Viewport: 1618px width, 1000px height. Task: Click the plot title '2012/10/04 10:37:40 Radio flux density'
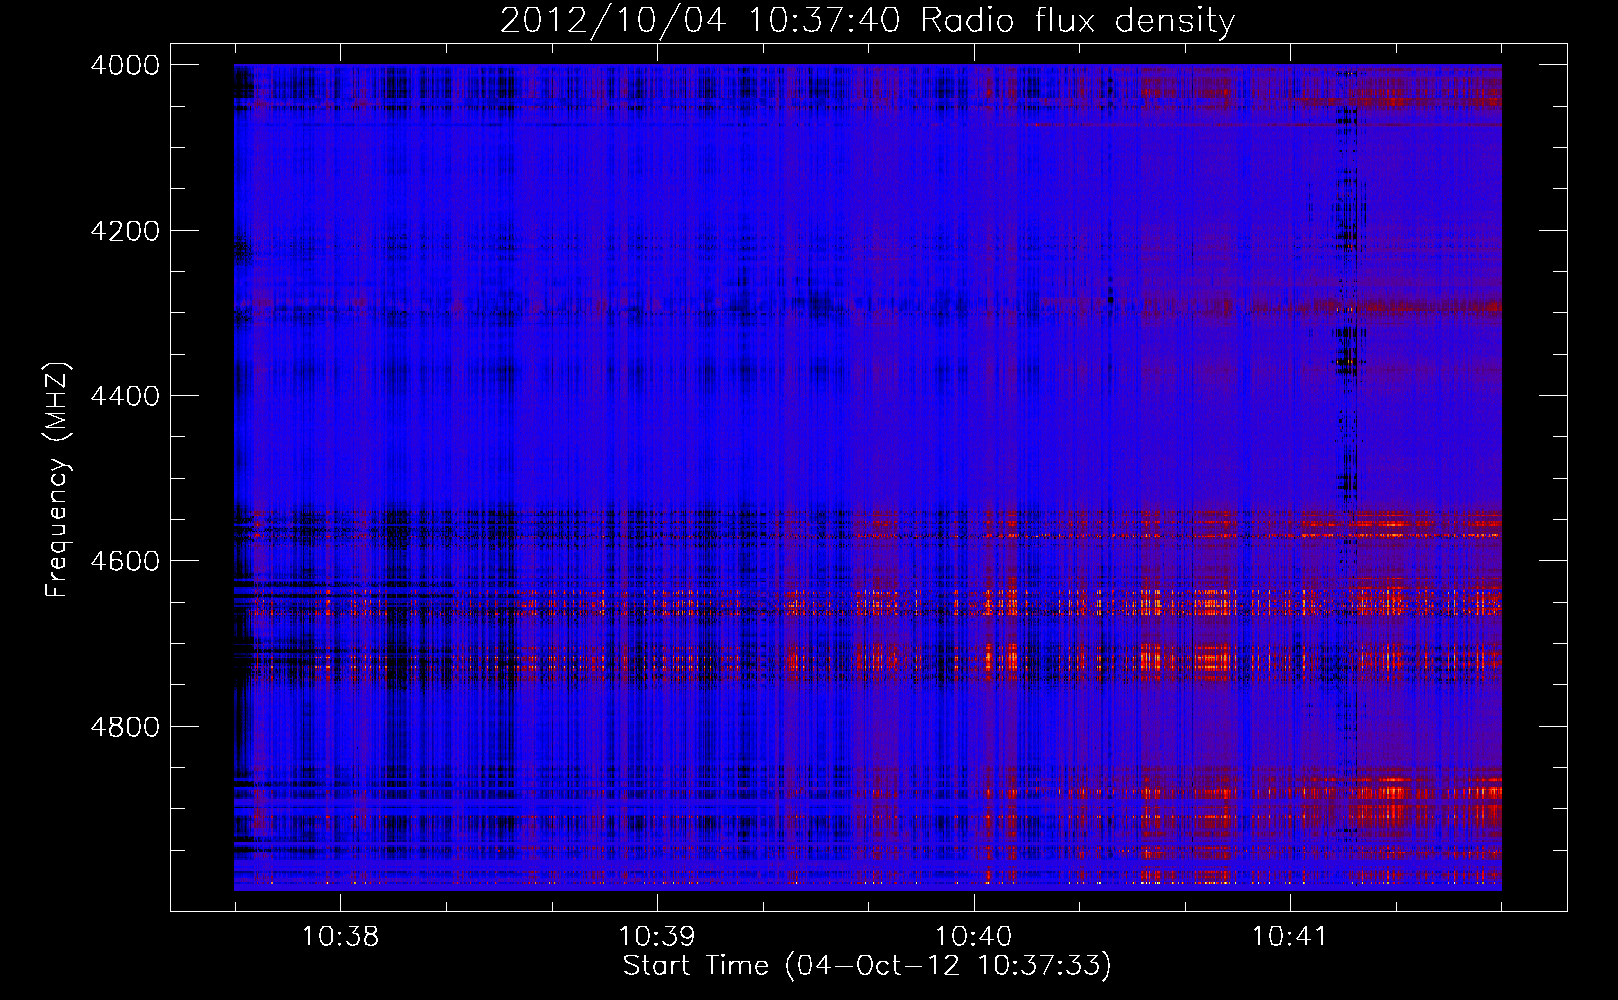pyautogui.click(x=867, y=21)
